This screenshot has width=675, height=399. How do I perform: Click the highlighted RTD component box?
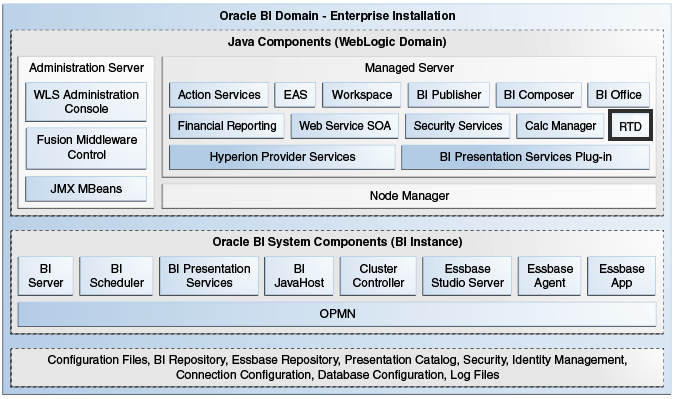click(630, 125)
